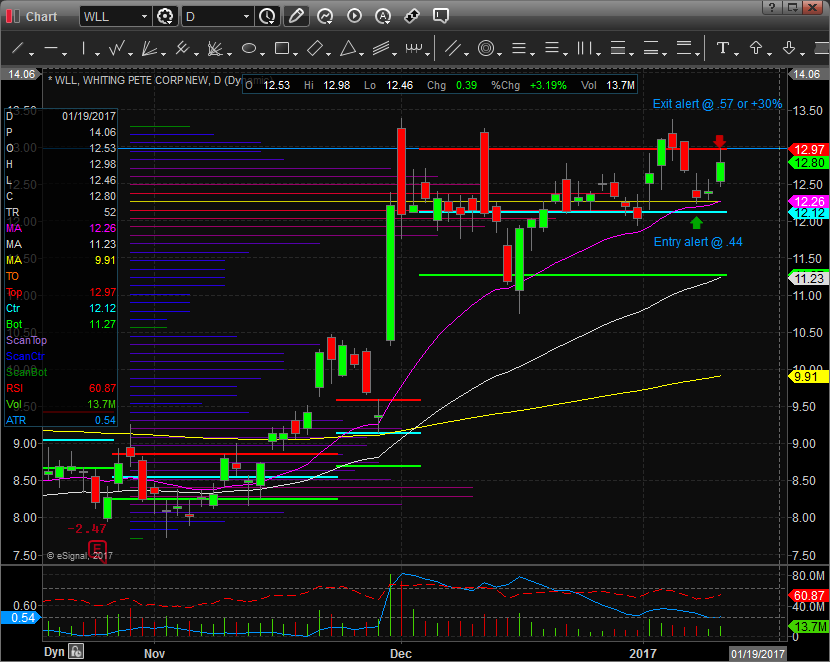
Task: Select the down arrow marker tool
Action: point(789,48)
